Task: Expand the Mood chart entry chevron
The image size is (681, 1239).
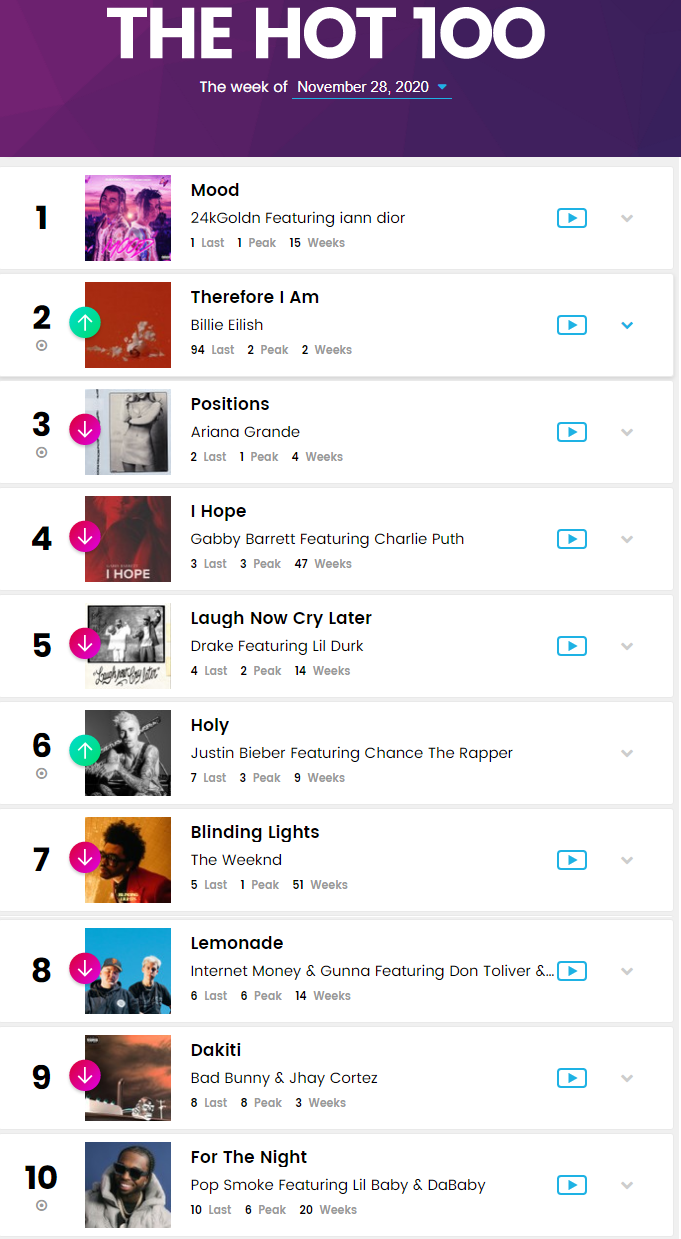Action: pos(627,218)
